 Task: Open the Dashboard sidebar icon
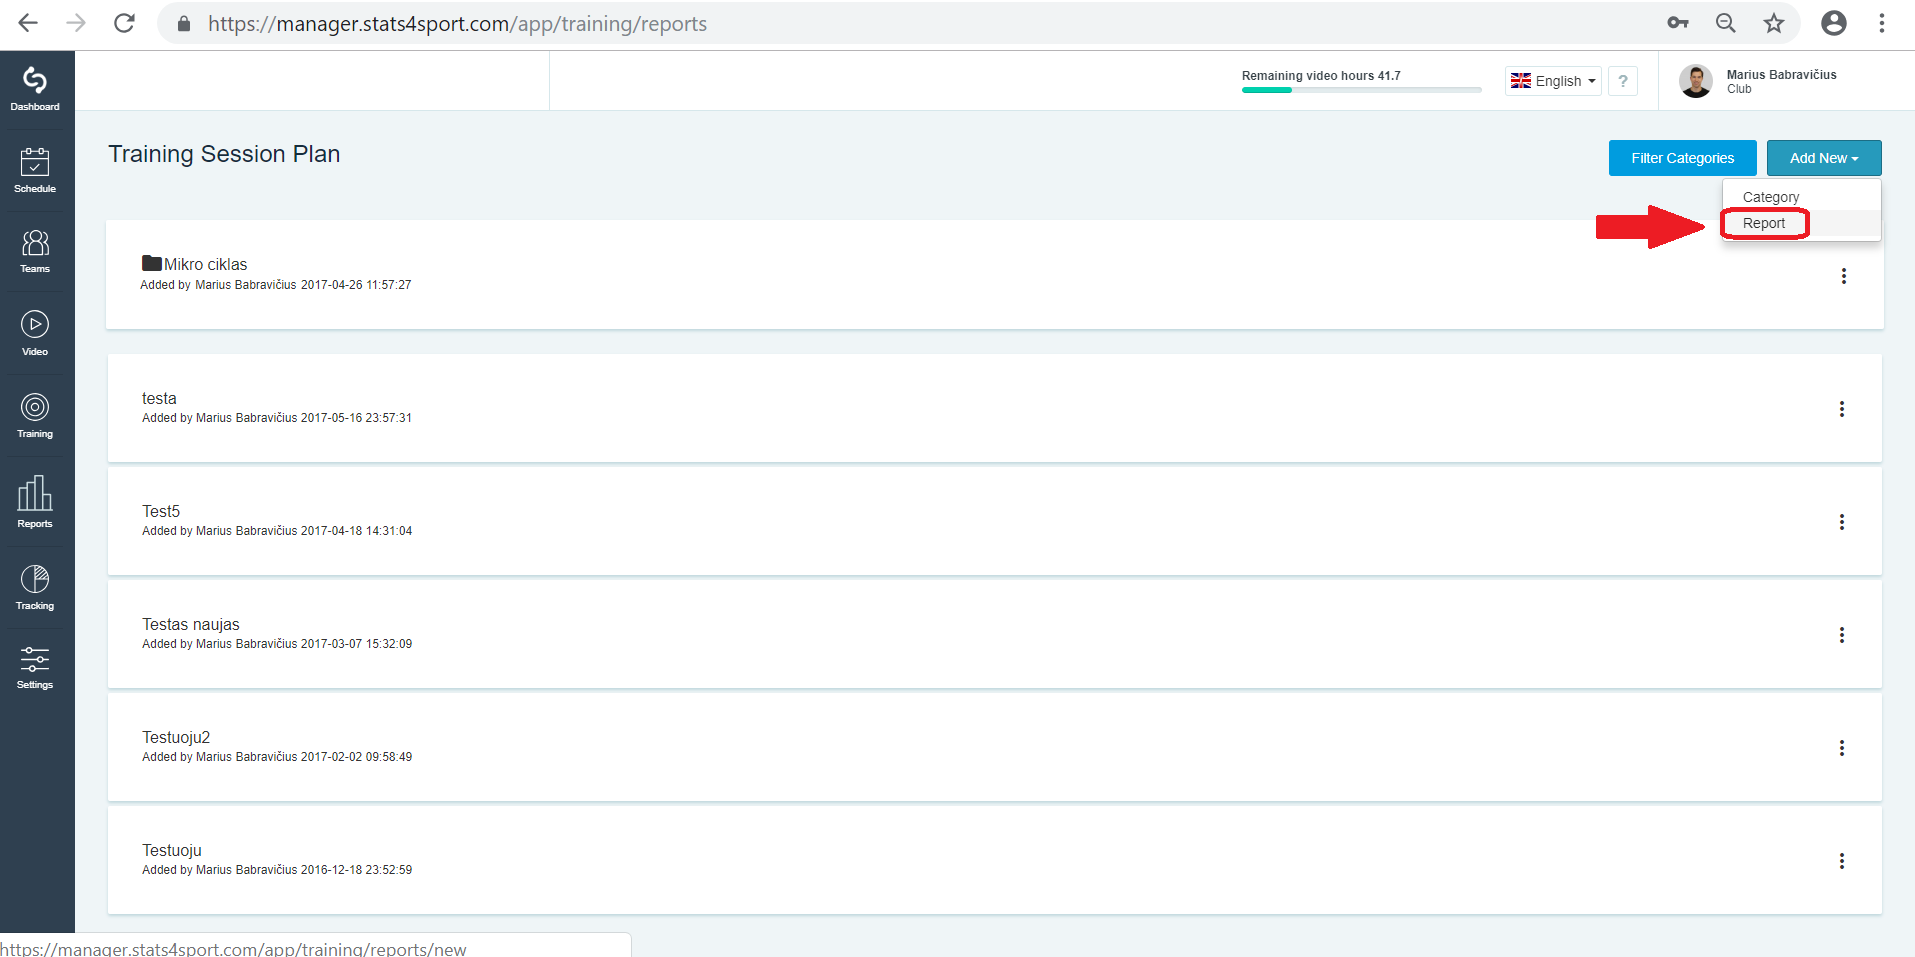point(35,89)
